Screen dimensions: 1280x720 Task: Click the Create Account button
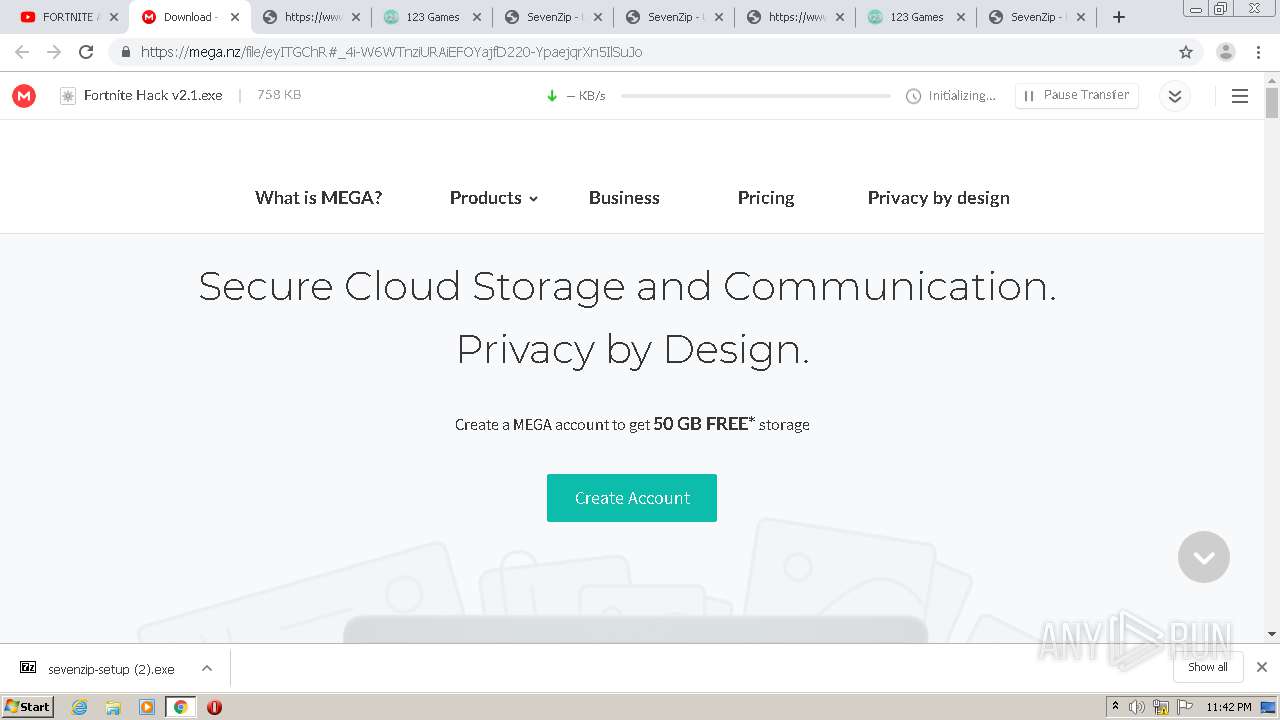point(632,498)
